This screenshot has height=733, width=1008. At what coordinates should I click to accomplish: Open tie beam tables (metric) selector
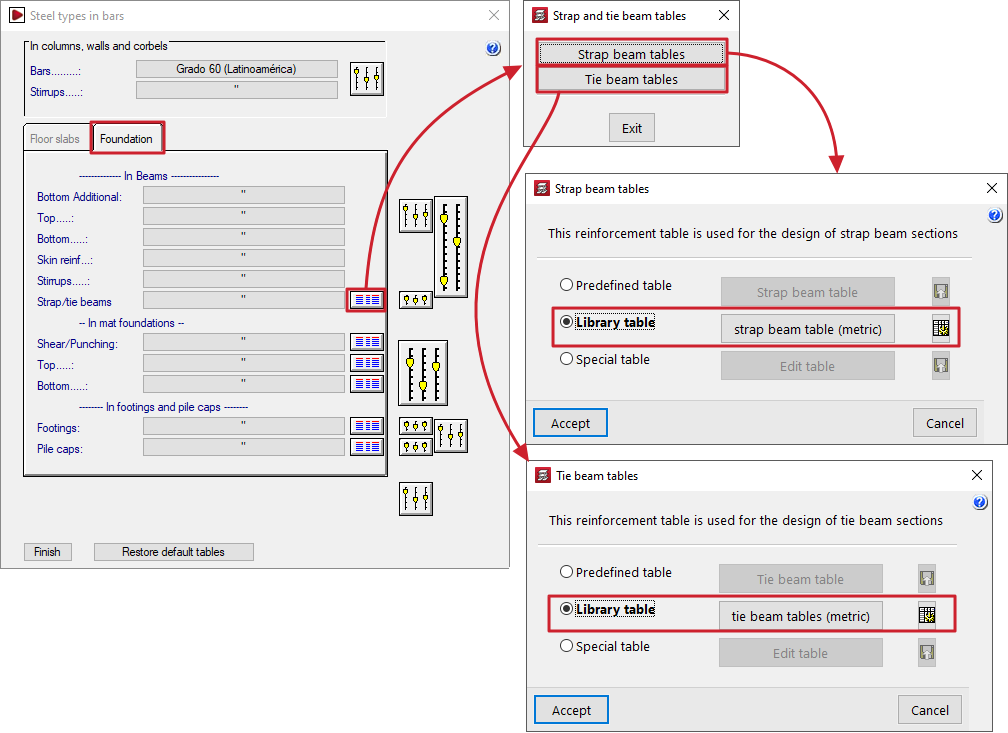point(800,616)
